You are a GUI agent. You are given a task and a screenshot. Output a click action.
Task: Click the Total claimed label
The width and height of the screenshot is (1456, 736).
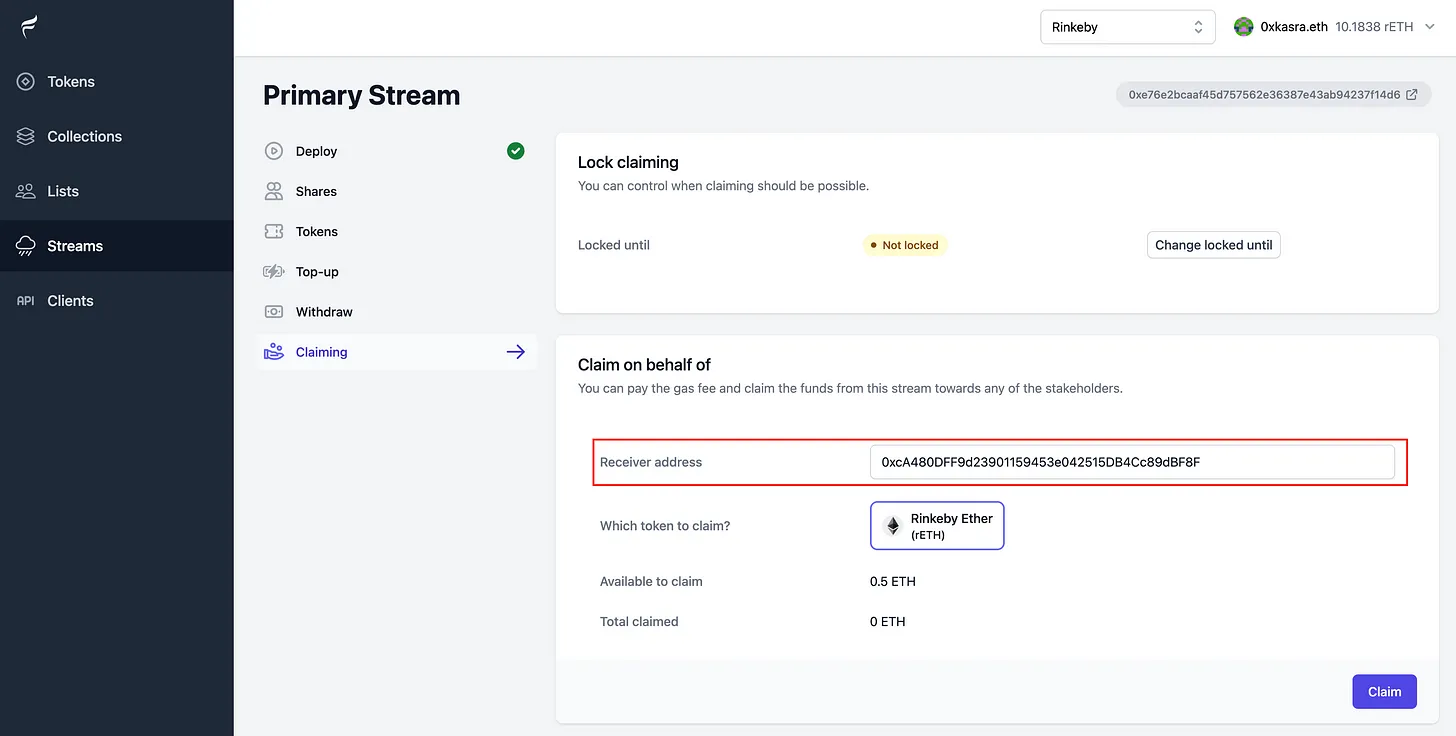[x=639, y=621]
